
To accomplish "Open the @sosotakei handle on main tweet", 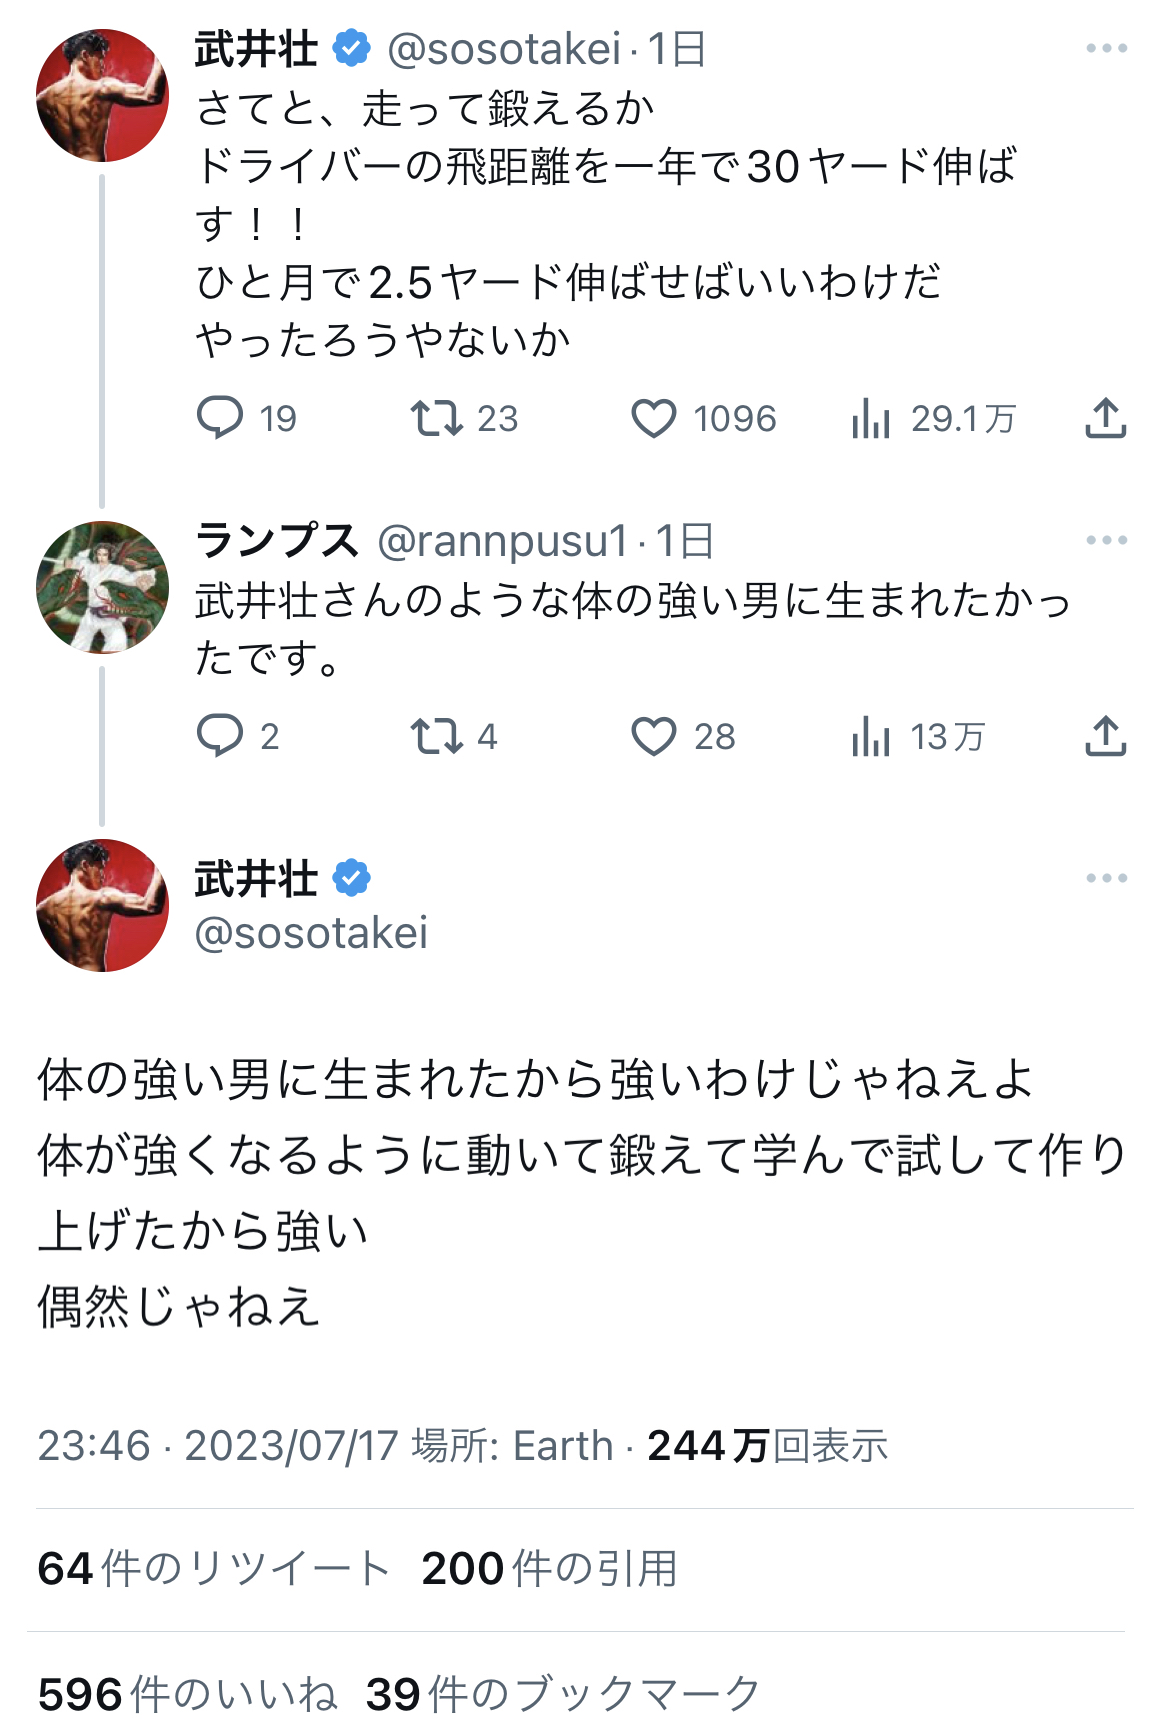I will [x=311, y=933].
